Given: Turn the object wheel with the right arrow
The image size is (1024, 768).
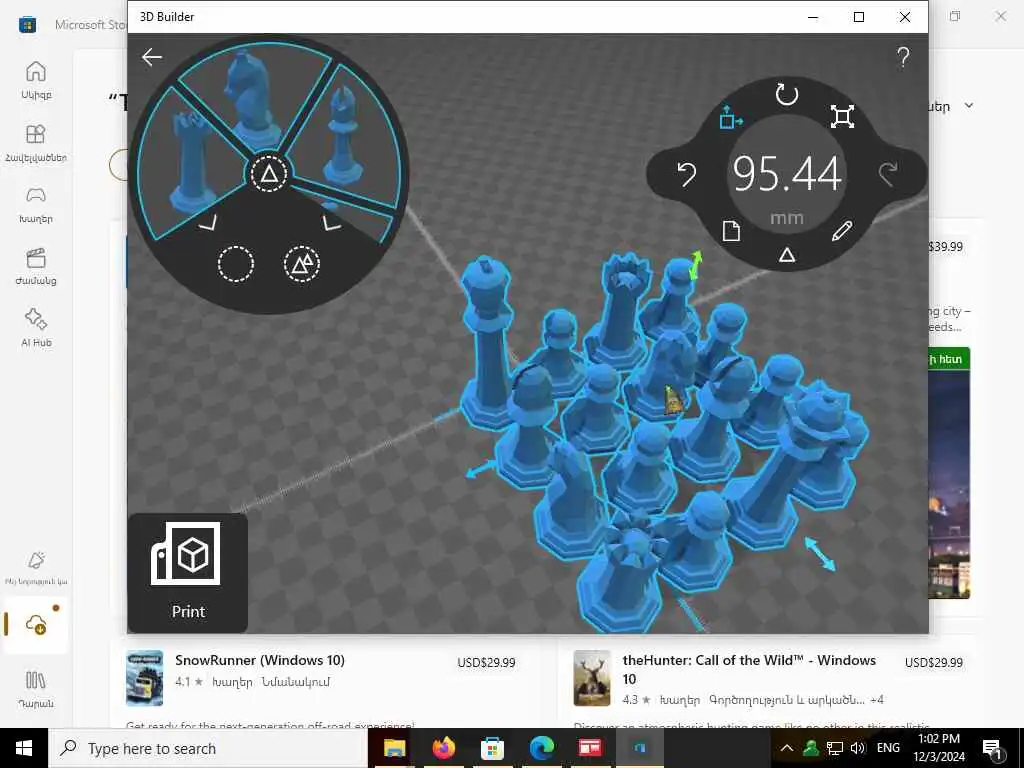Looking at the screenshot, I should (x=332, y=223).
